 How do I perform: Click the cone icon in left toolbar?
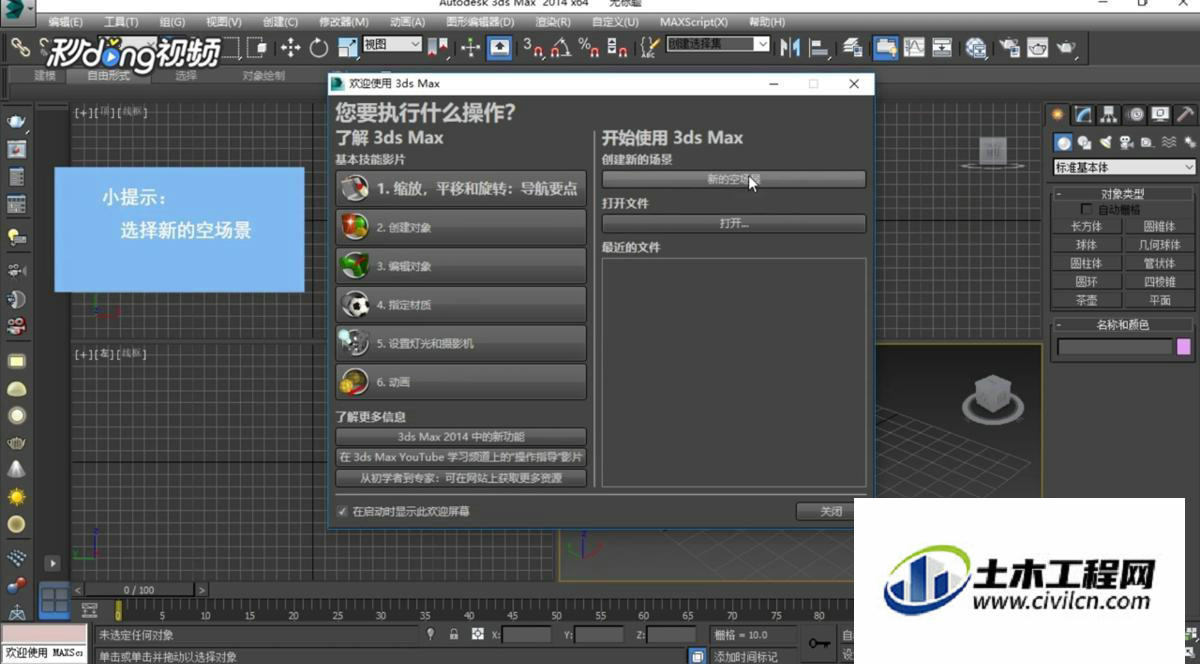[17, 469]
